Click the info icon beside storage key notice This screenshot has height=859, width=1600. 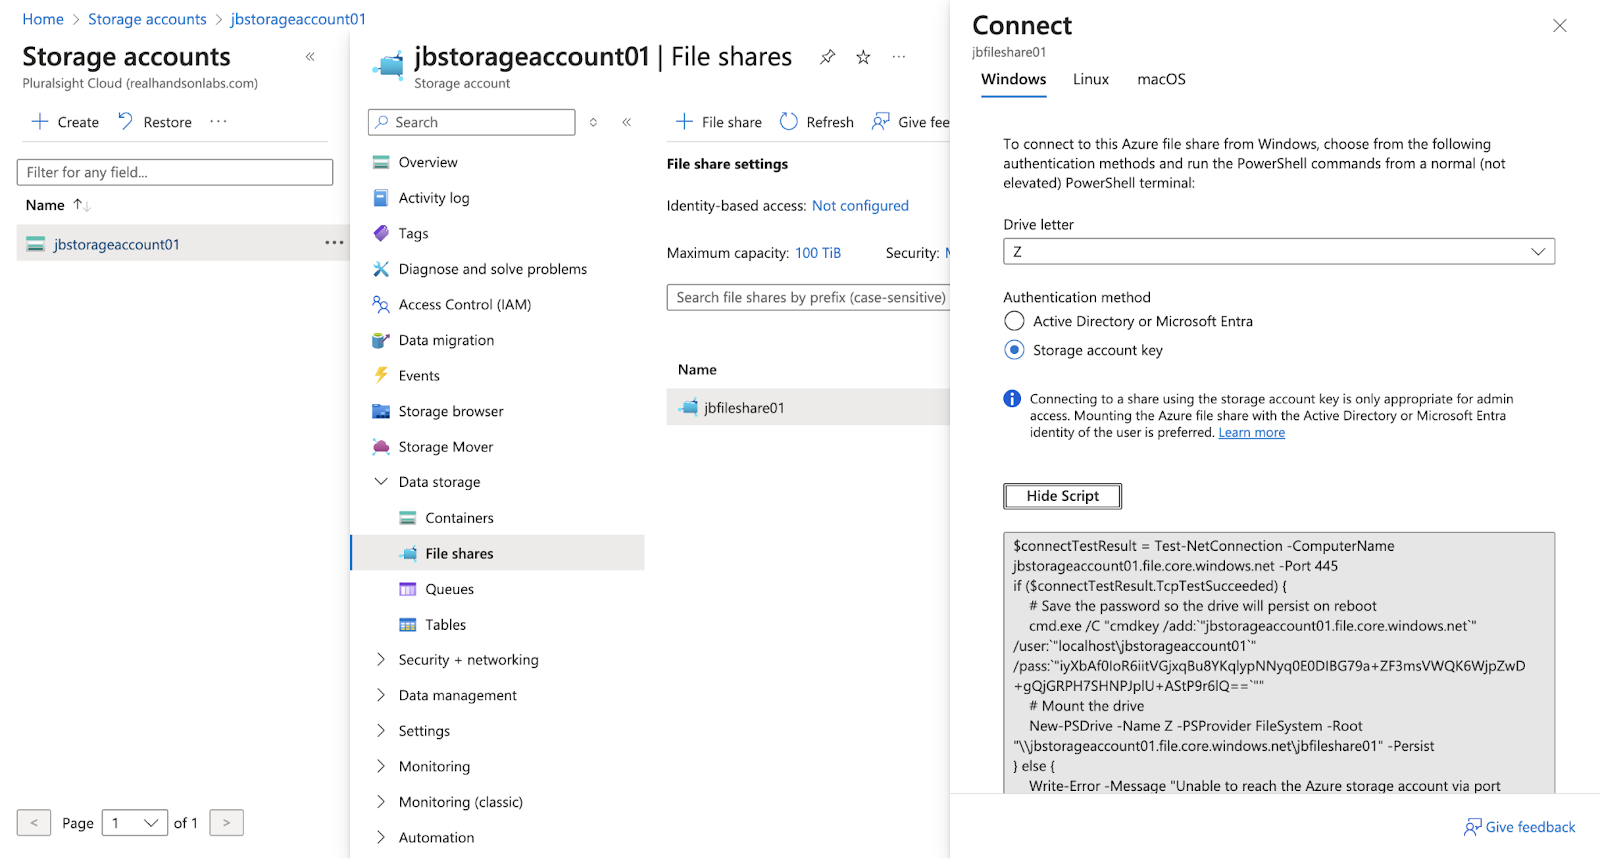click(1012, 399)
